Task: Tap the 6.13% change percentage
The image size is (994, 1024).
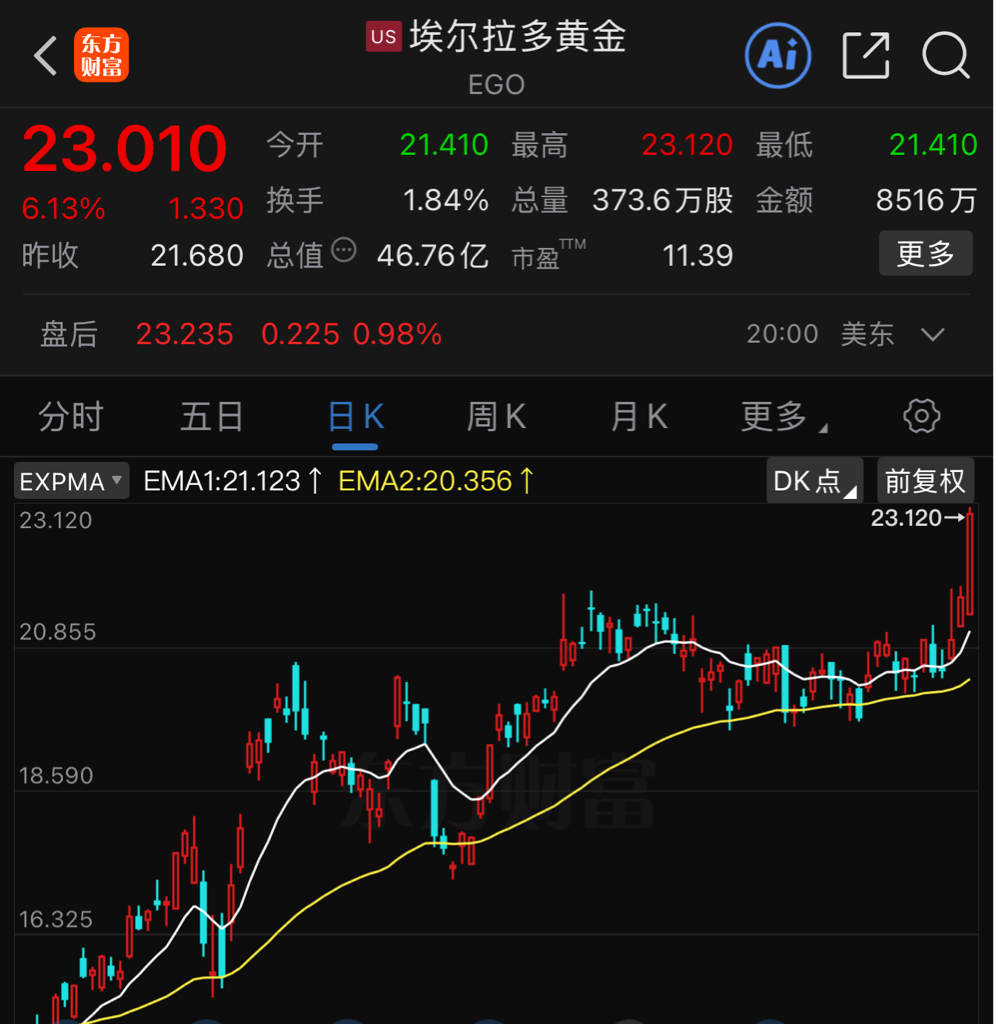Action: pos(63,209)
